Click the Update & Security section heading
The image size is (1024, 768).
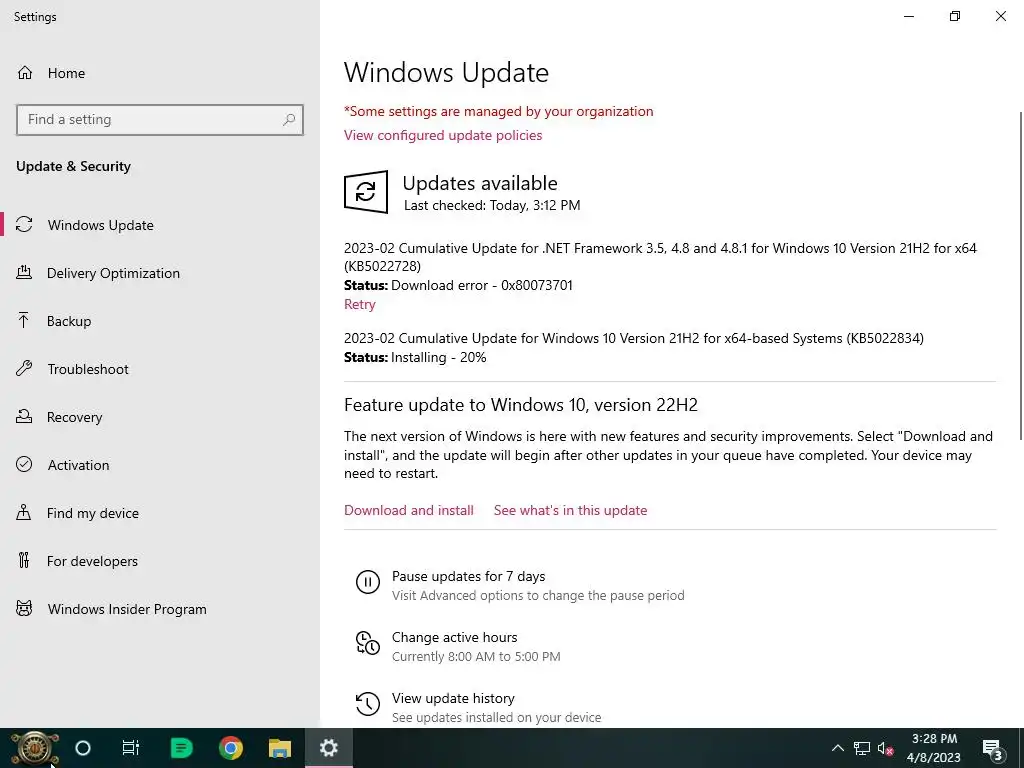point(73,166)
